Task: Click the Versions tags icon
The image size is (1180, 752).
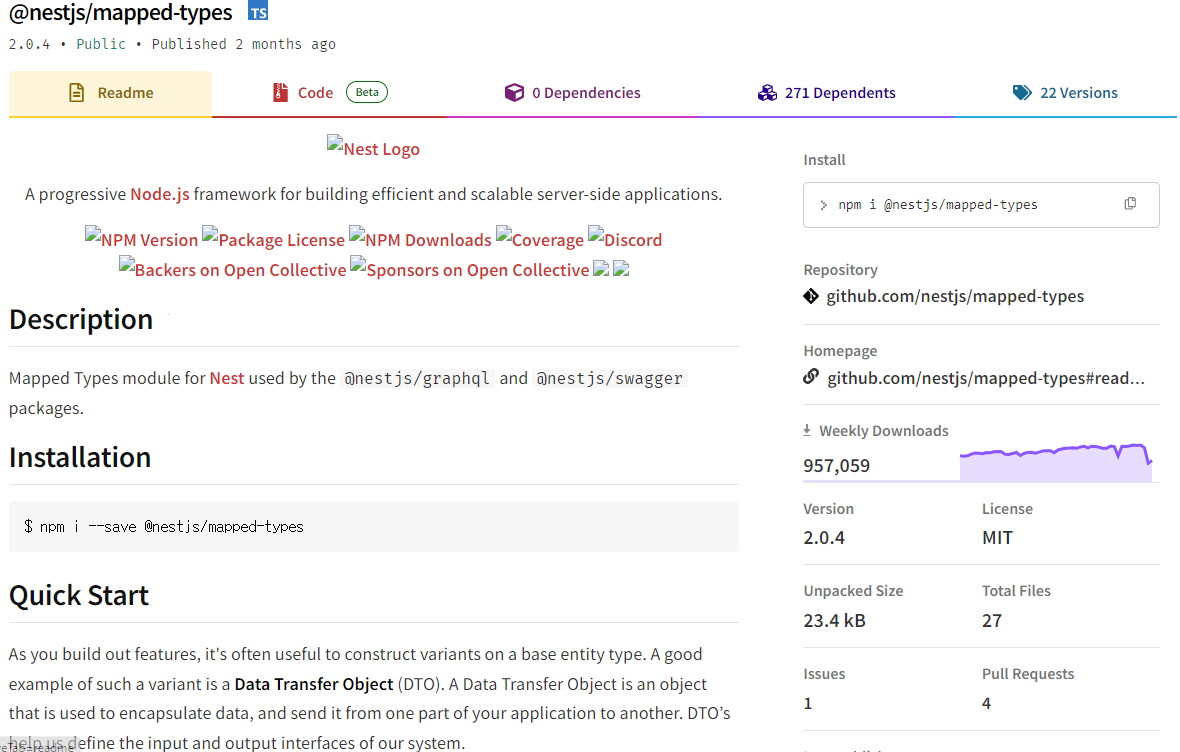Action: click(1022, 93)
